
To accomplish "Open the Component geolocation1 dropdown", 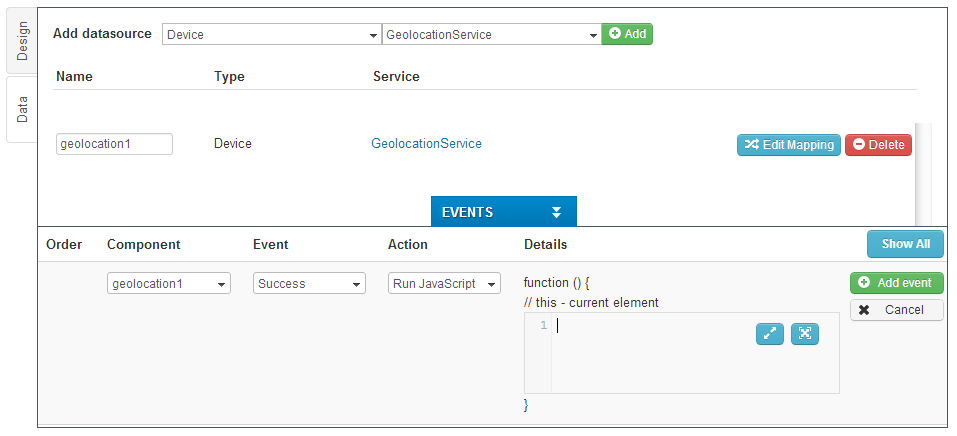I will [168, 284].
